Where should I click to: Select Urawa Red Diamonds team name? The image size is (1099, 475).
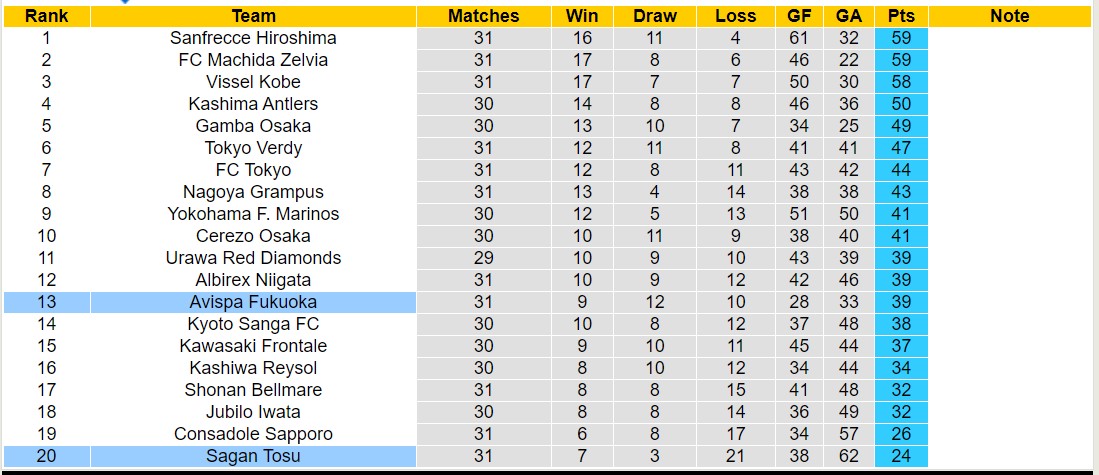click(x=253, y=258)
